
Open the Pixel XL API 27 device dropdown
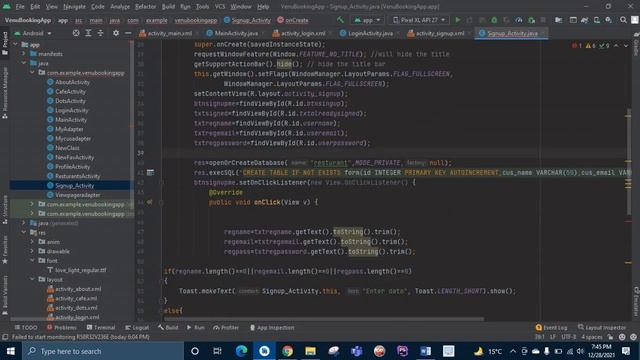419,20
